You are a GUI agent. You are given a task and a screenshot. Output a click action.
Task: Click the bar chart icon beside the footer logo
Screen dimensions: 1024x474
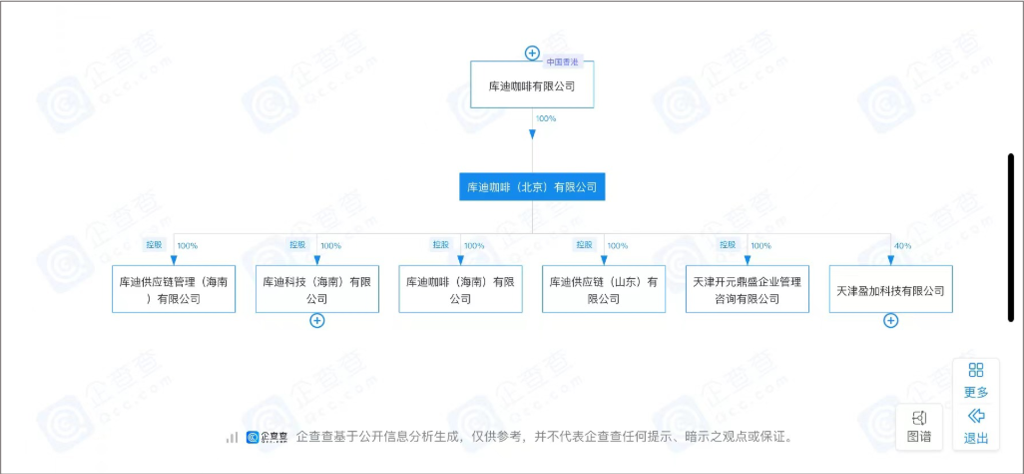(232, 437)
